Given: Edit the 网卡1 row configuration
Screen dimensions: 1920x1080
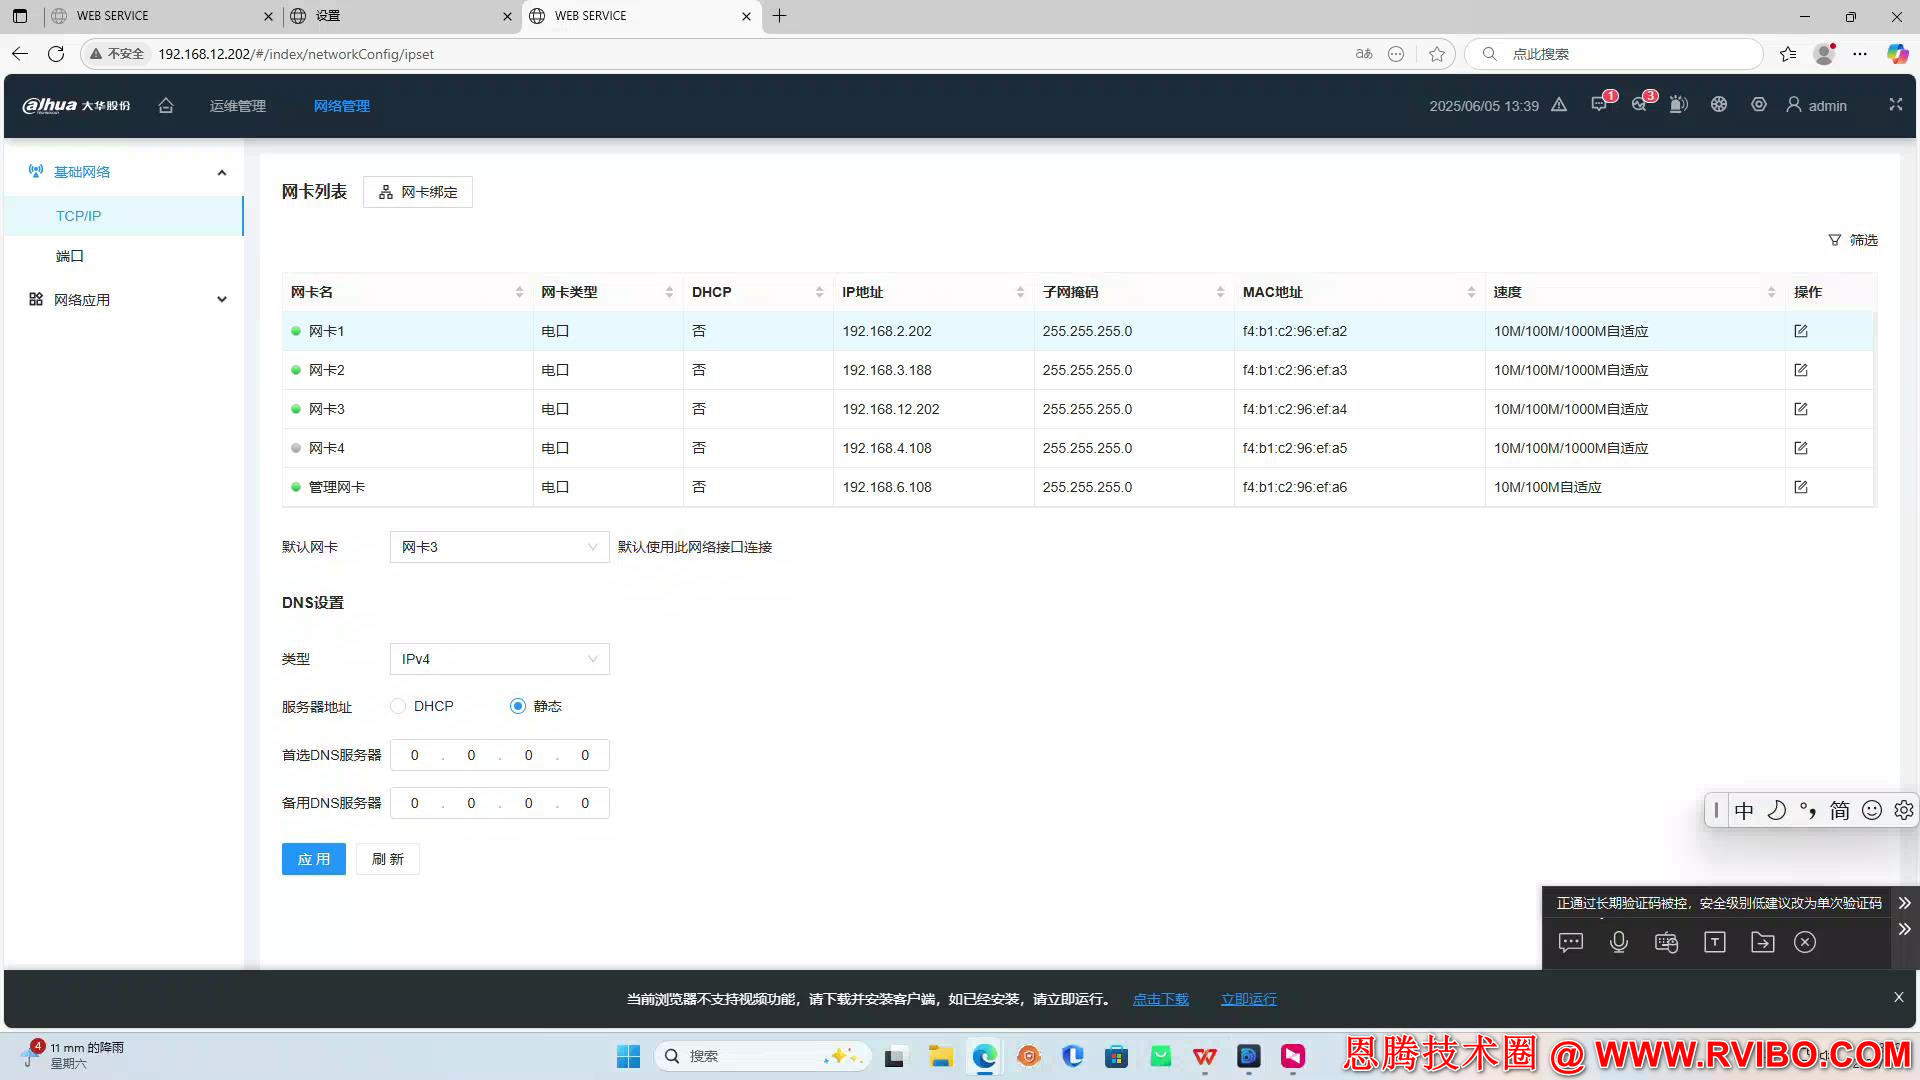Looking at the screenshot, I should click(x=1801, y=331).
